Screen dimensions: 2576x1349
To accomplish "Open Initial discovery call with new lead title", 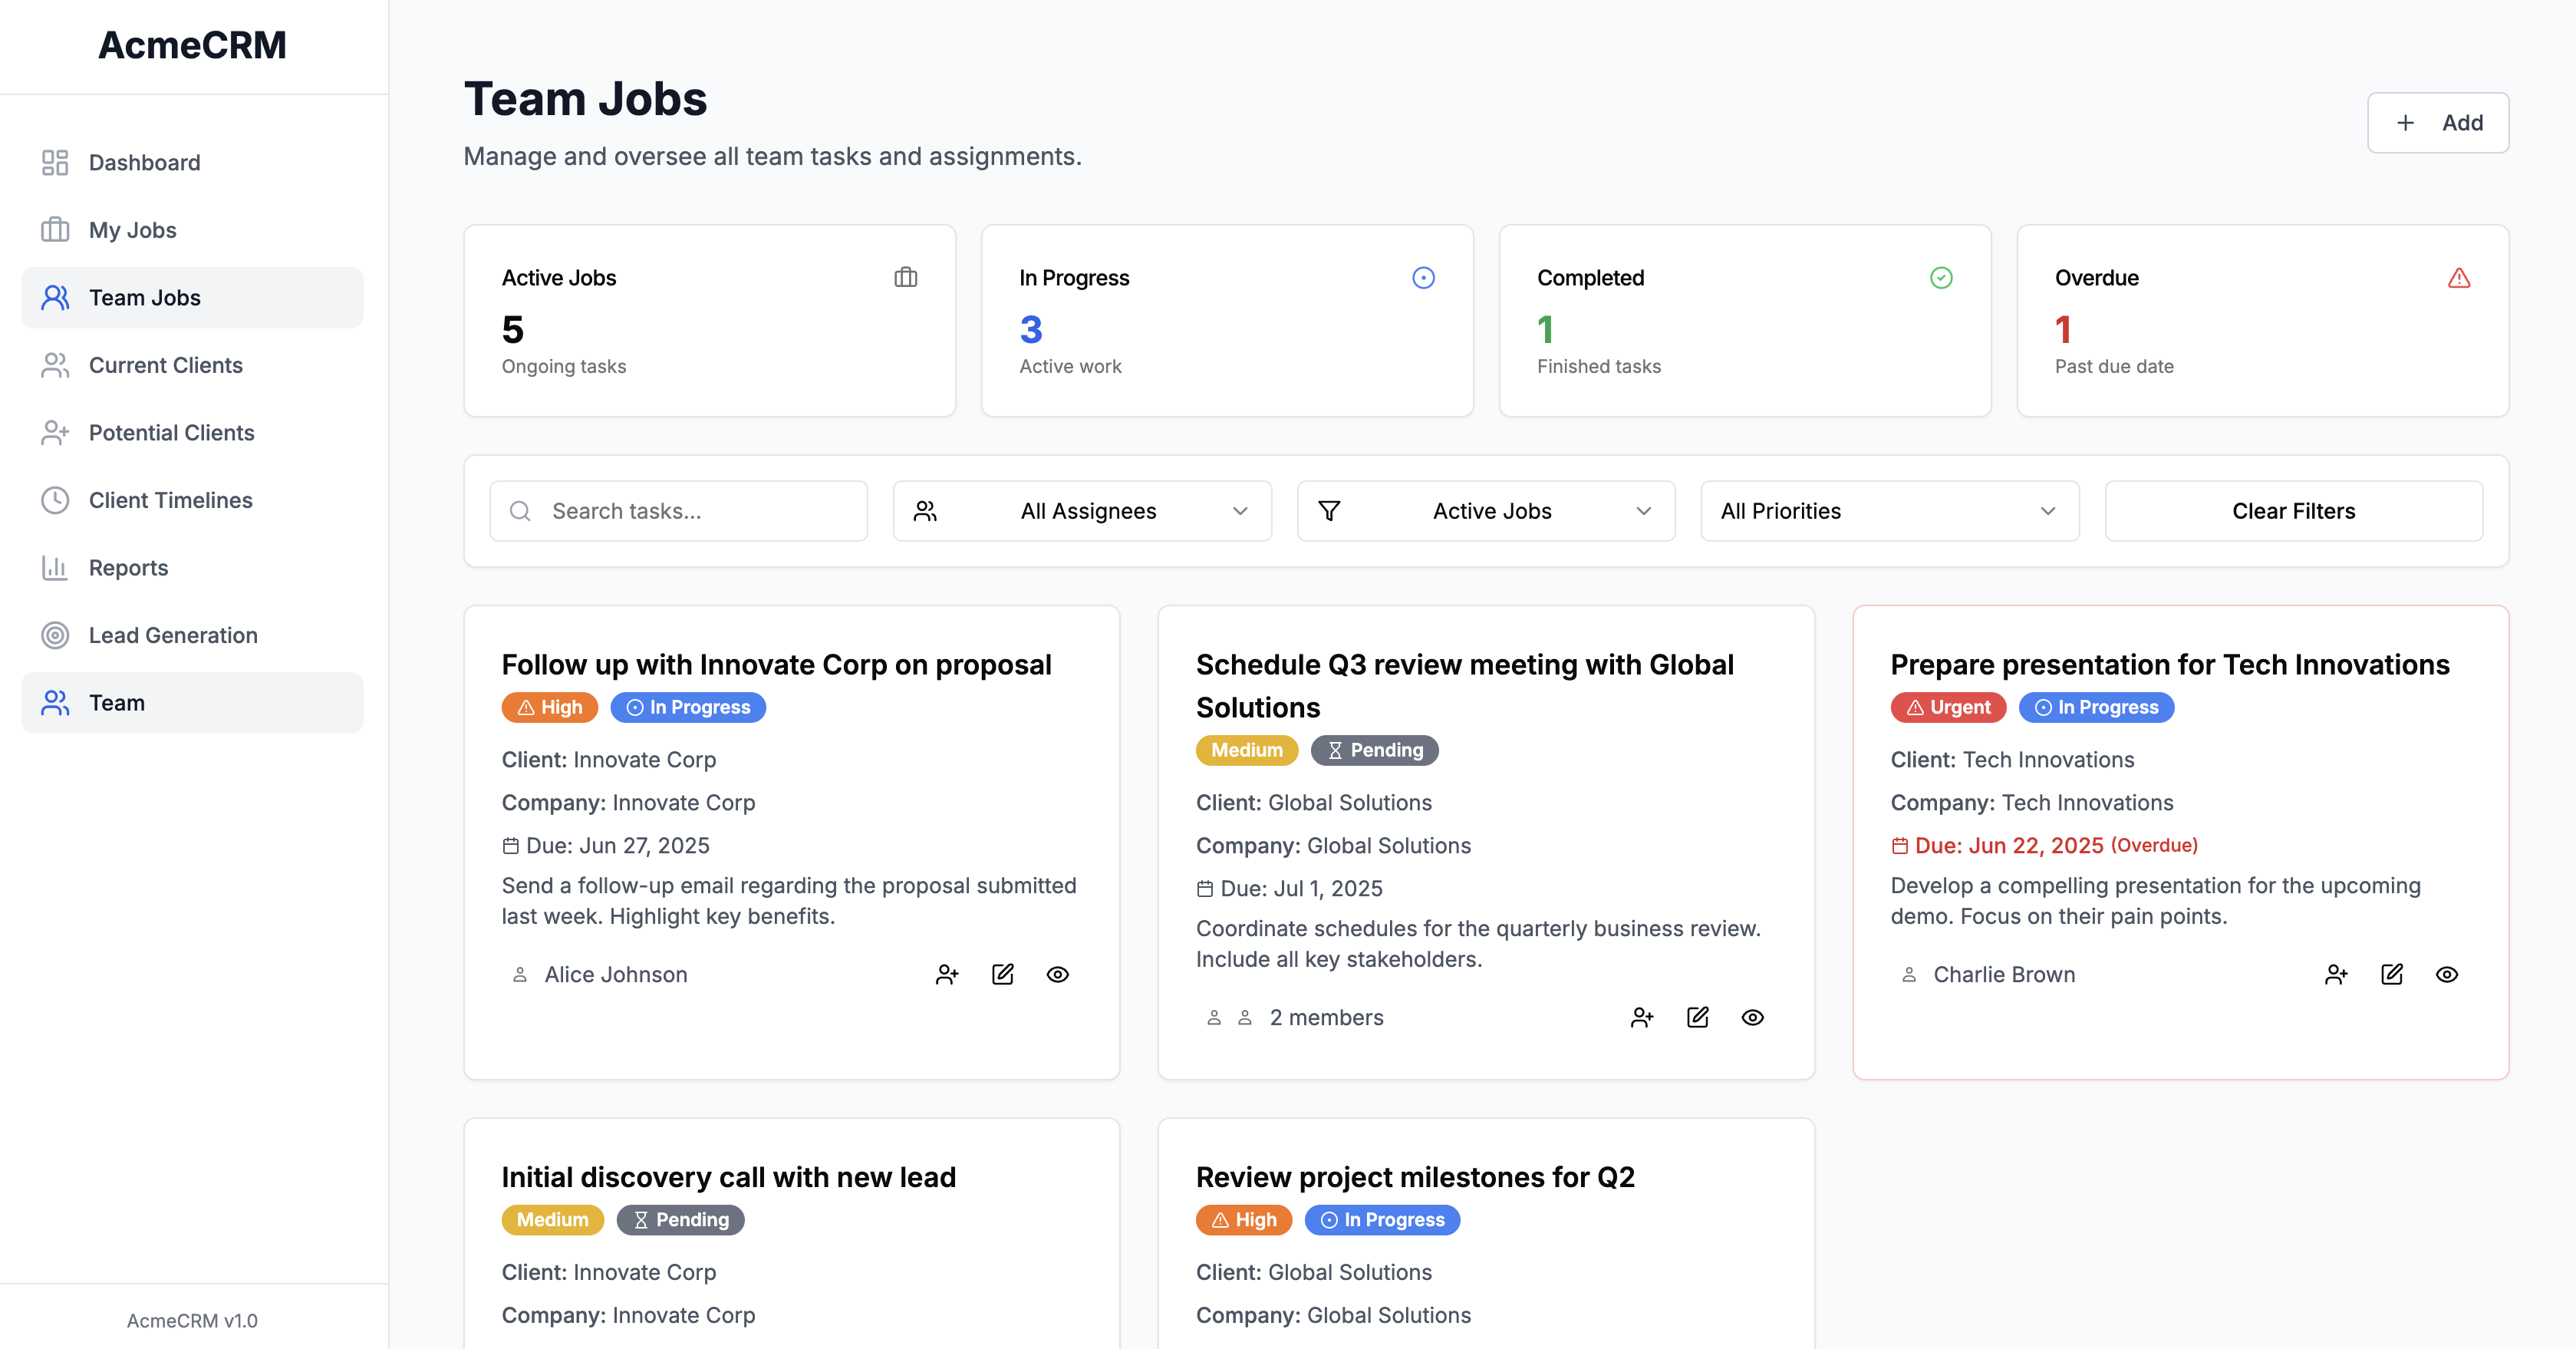I will [x=728, y=1177].
